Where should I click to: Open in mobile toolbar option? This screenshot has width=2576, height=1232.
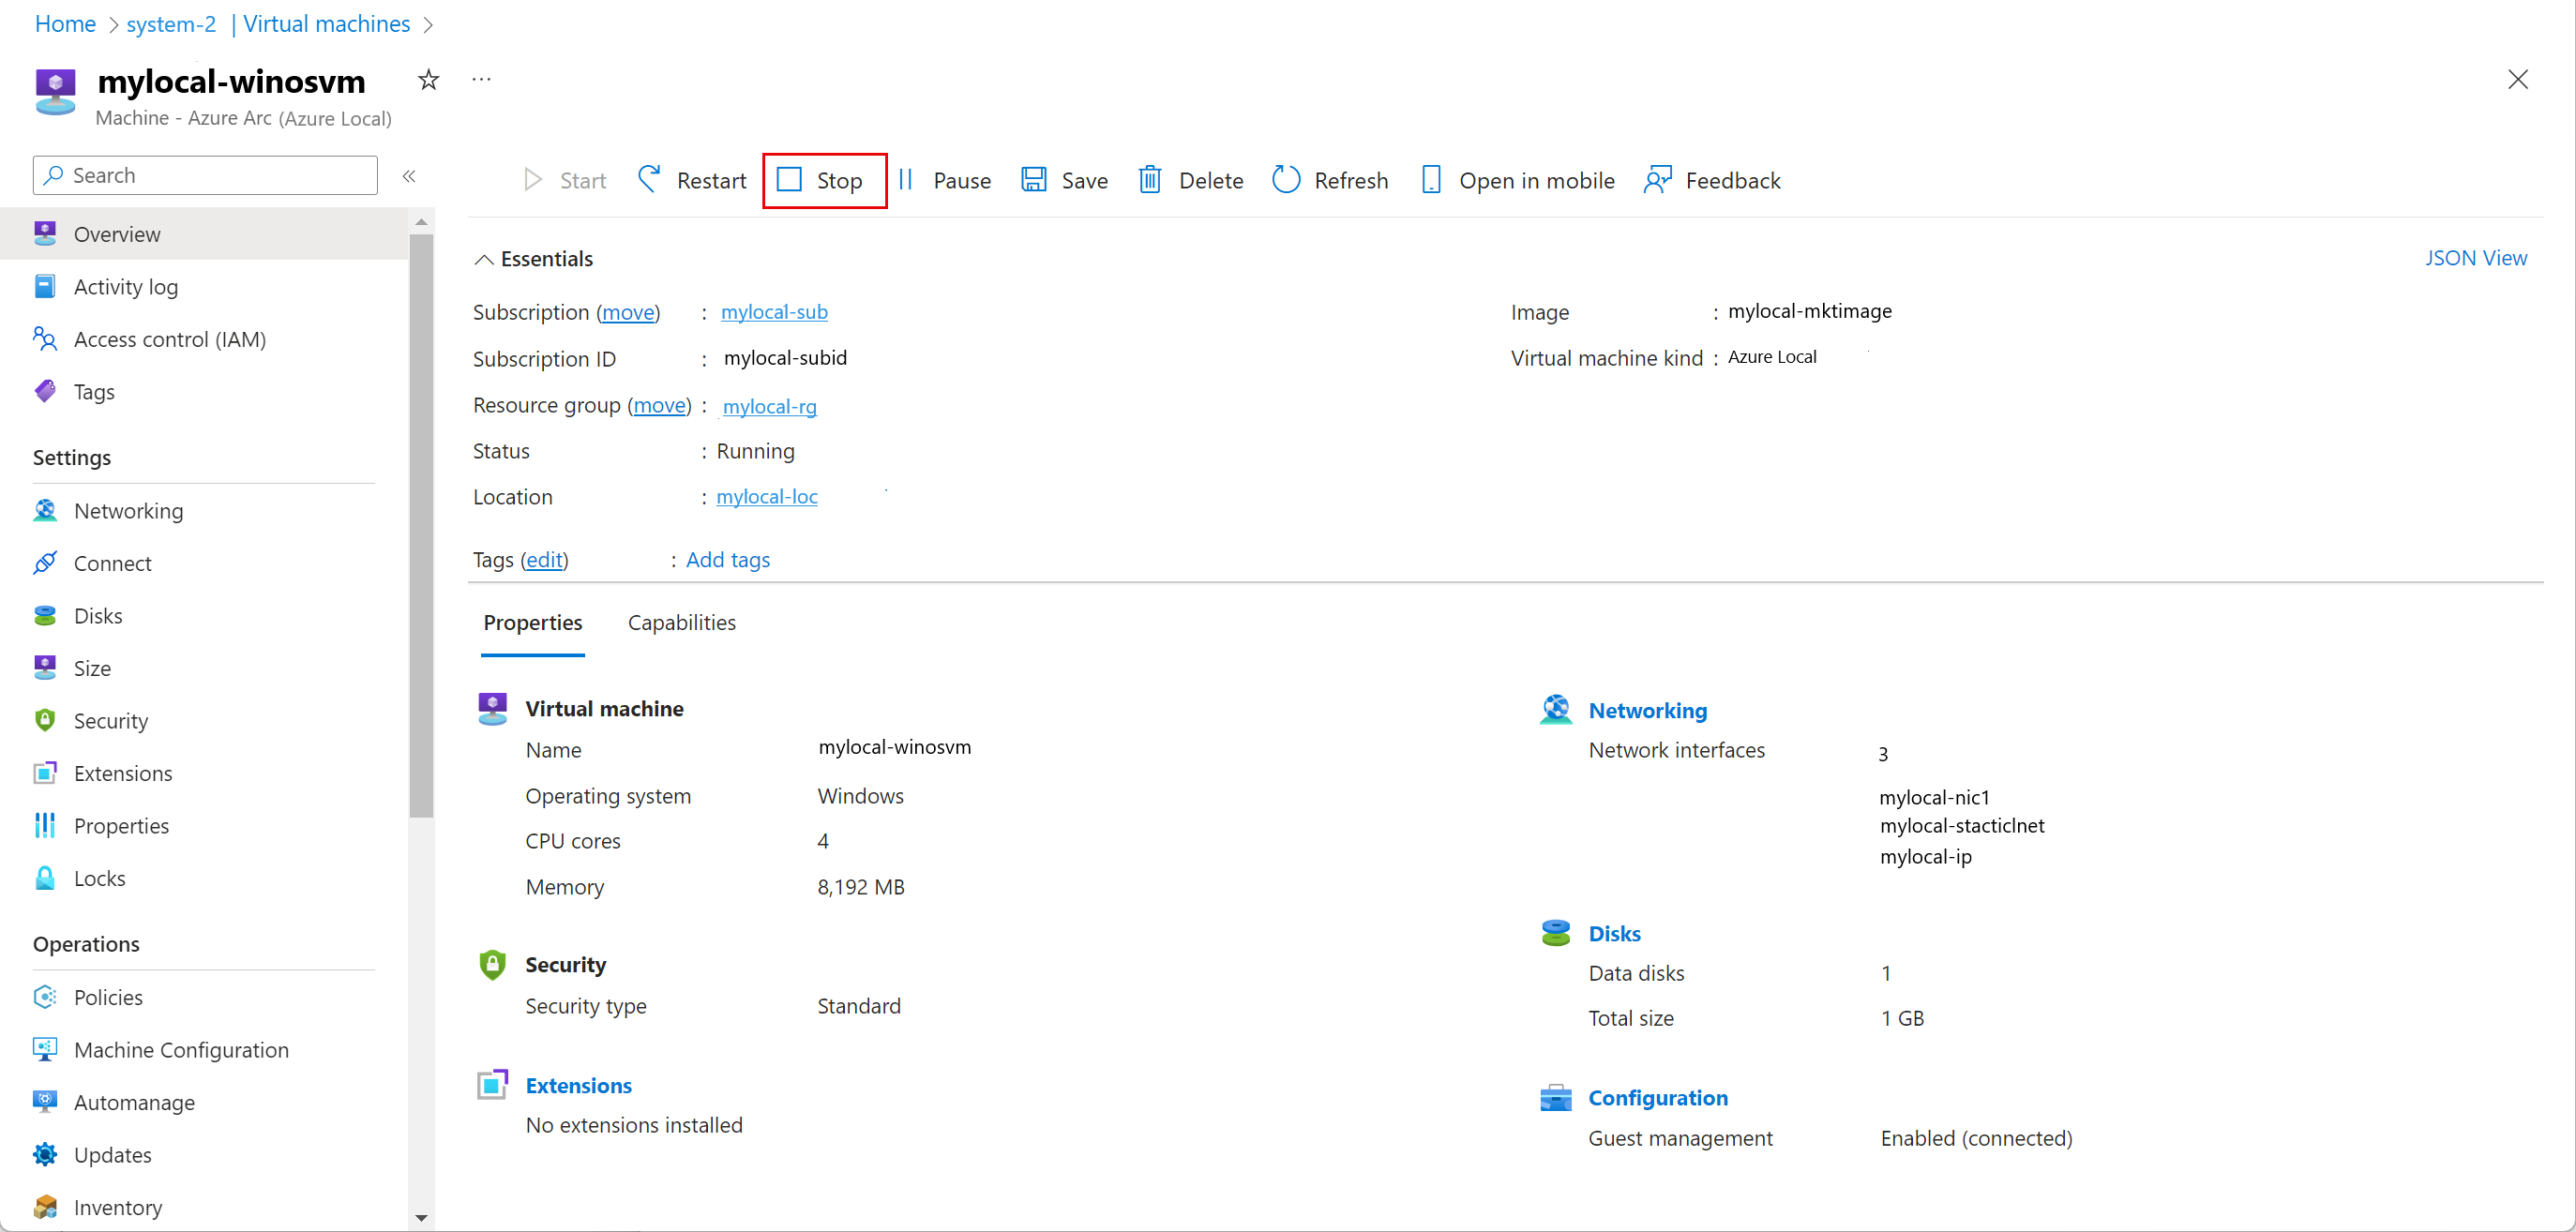pyautogui.click(x=1518, y=180)
